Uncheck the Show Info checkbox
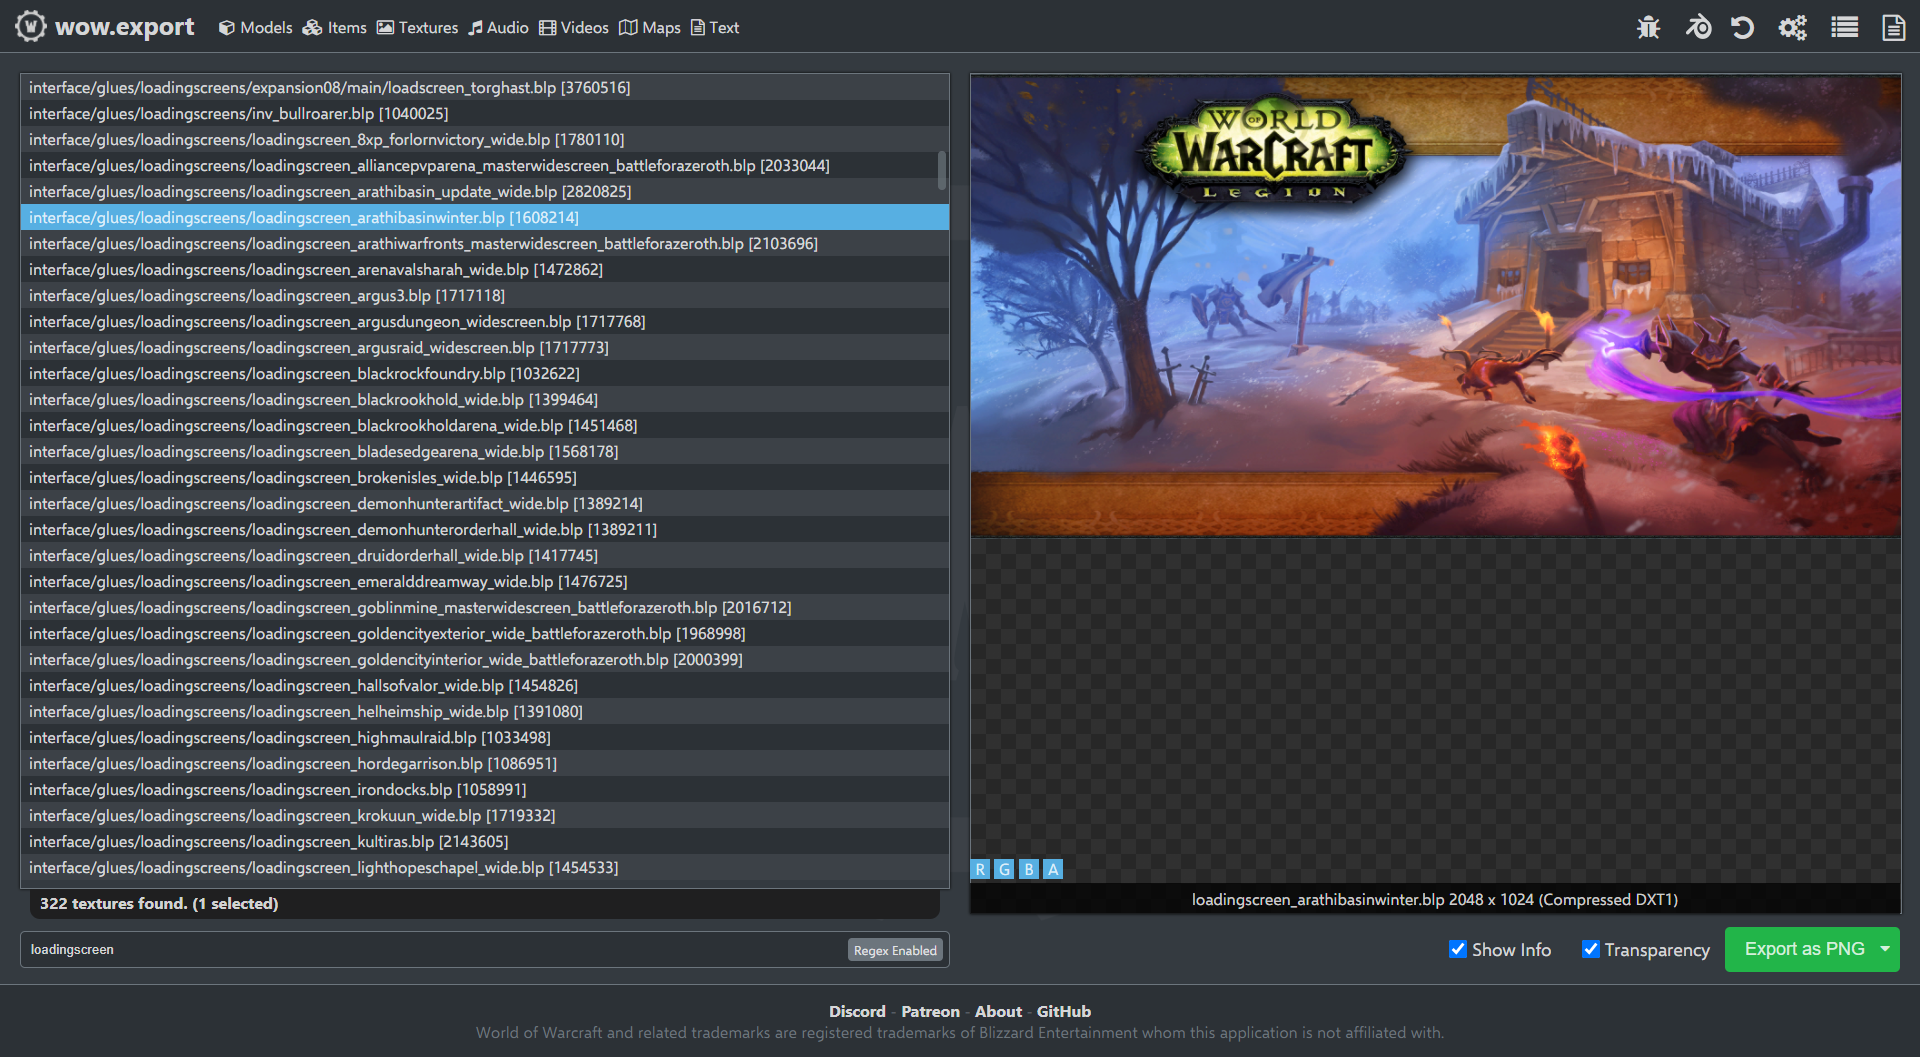This screenshot has width=1920, height=1057. (1458, 949)
